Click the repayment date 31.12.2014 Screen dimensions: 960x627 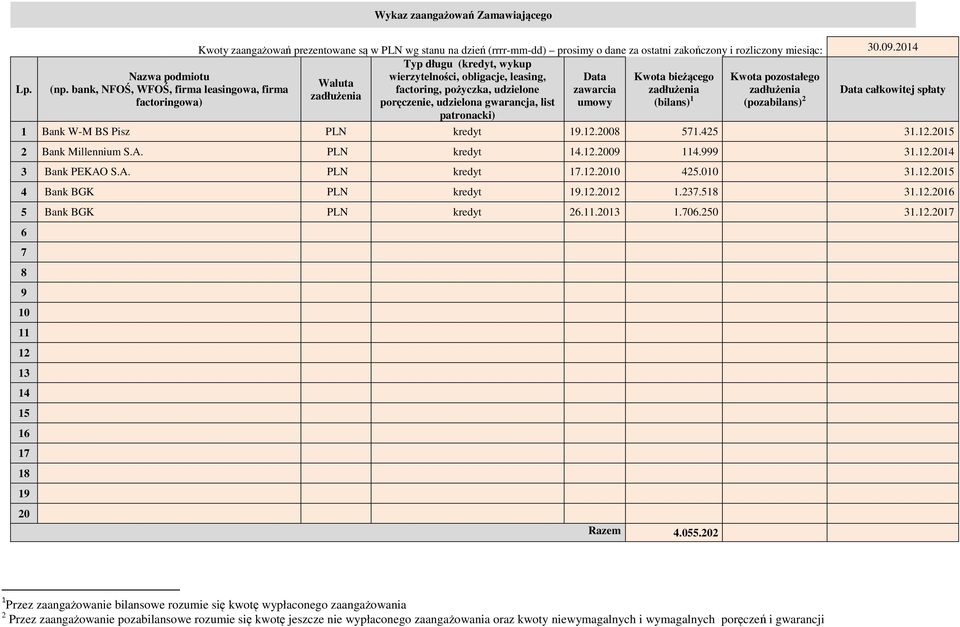pyautogui.click(x=893, y=152)
